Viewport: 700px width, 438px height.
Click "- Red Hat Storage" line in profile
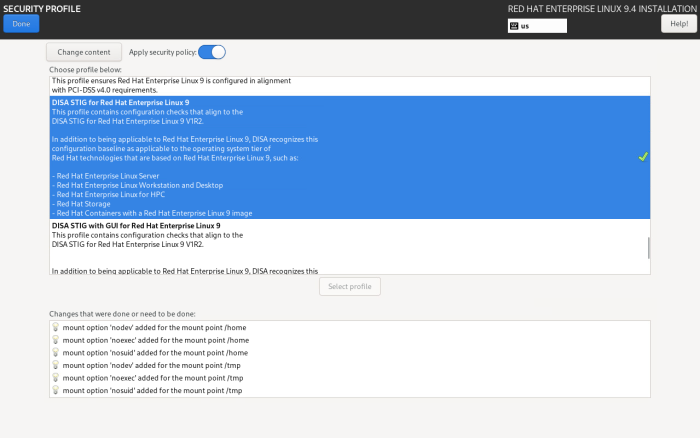point(81,204)
